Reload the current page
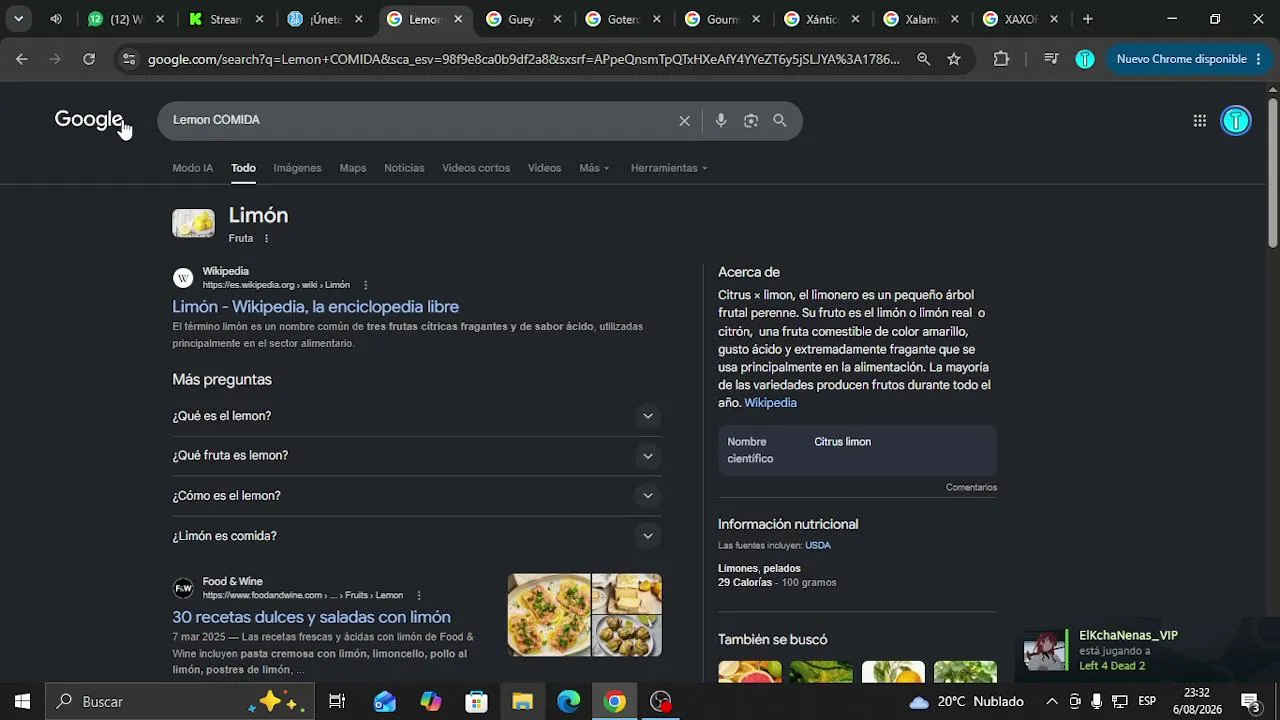This screenshot has height=720, width=1280. click(89, 59)
